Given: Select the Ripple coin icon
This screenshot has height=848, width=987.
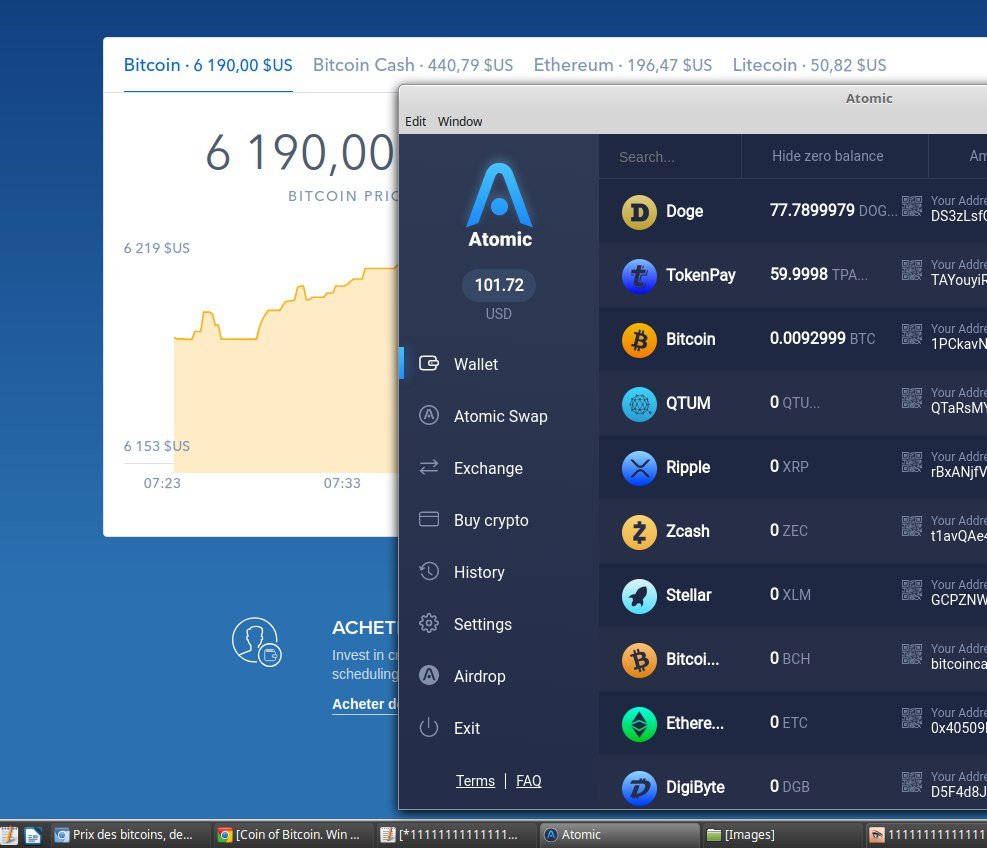Looking at the screenshot, I should tap(639, 468).
